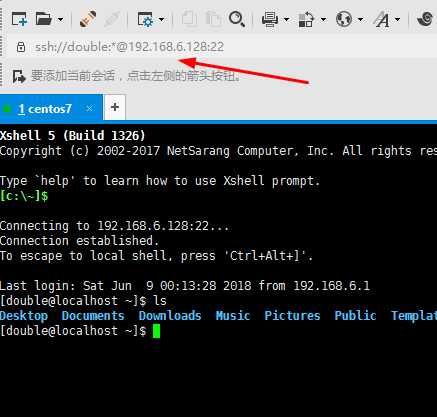Click the Font icon

[381, 19]
